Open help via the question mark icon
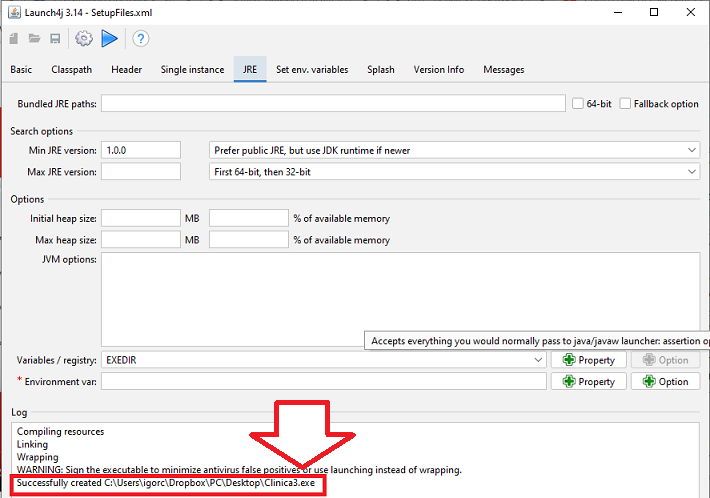The width and height of the screenshot is (710, 498). [141, 38]
